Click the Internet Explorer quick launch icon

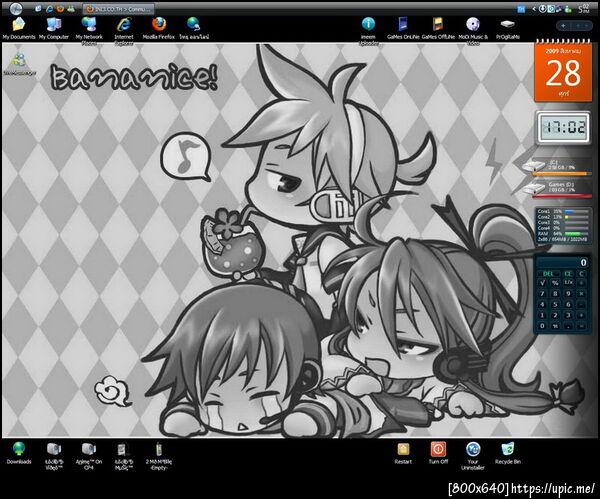[49, 8]
